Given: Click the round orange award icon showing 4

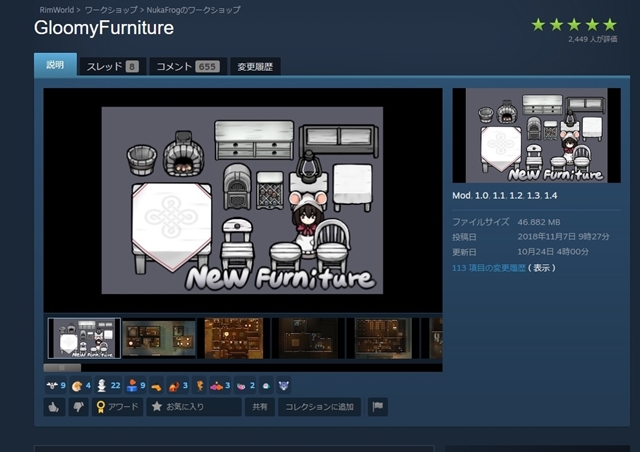Looking at the screenshot, I should 81,385.
